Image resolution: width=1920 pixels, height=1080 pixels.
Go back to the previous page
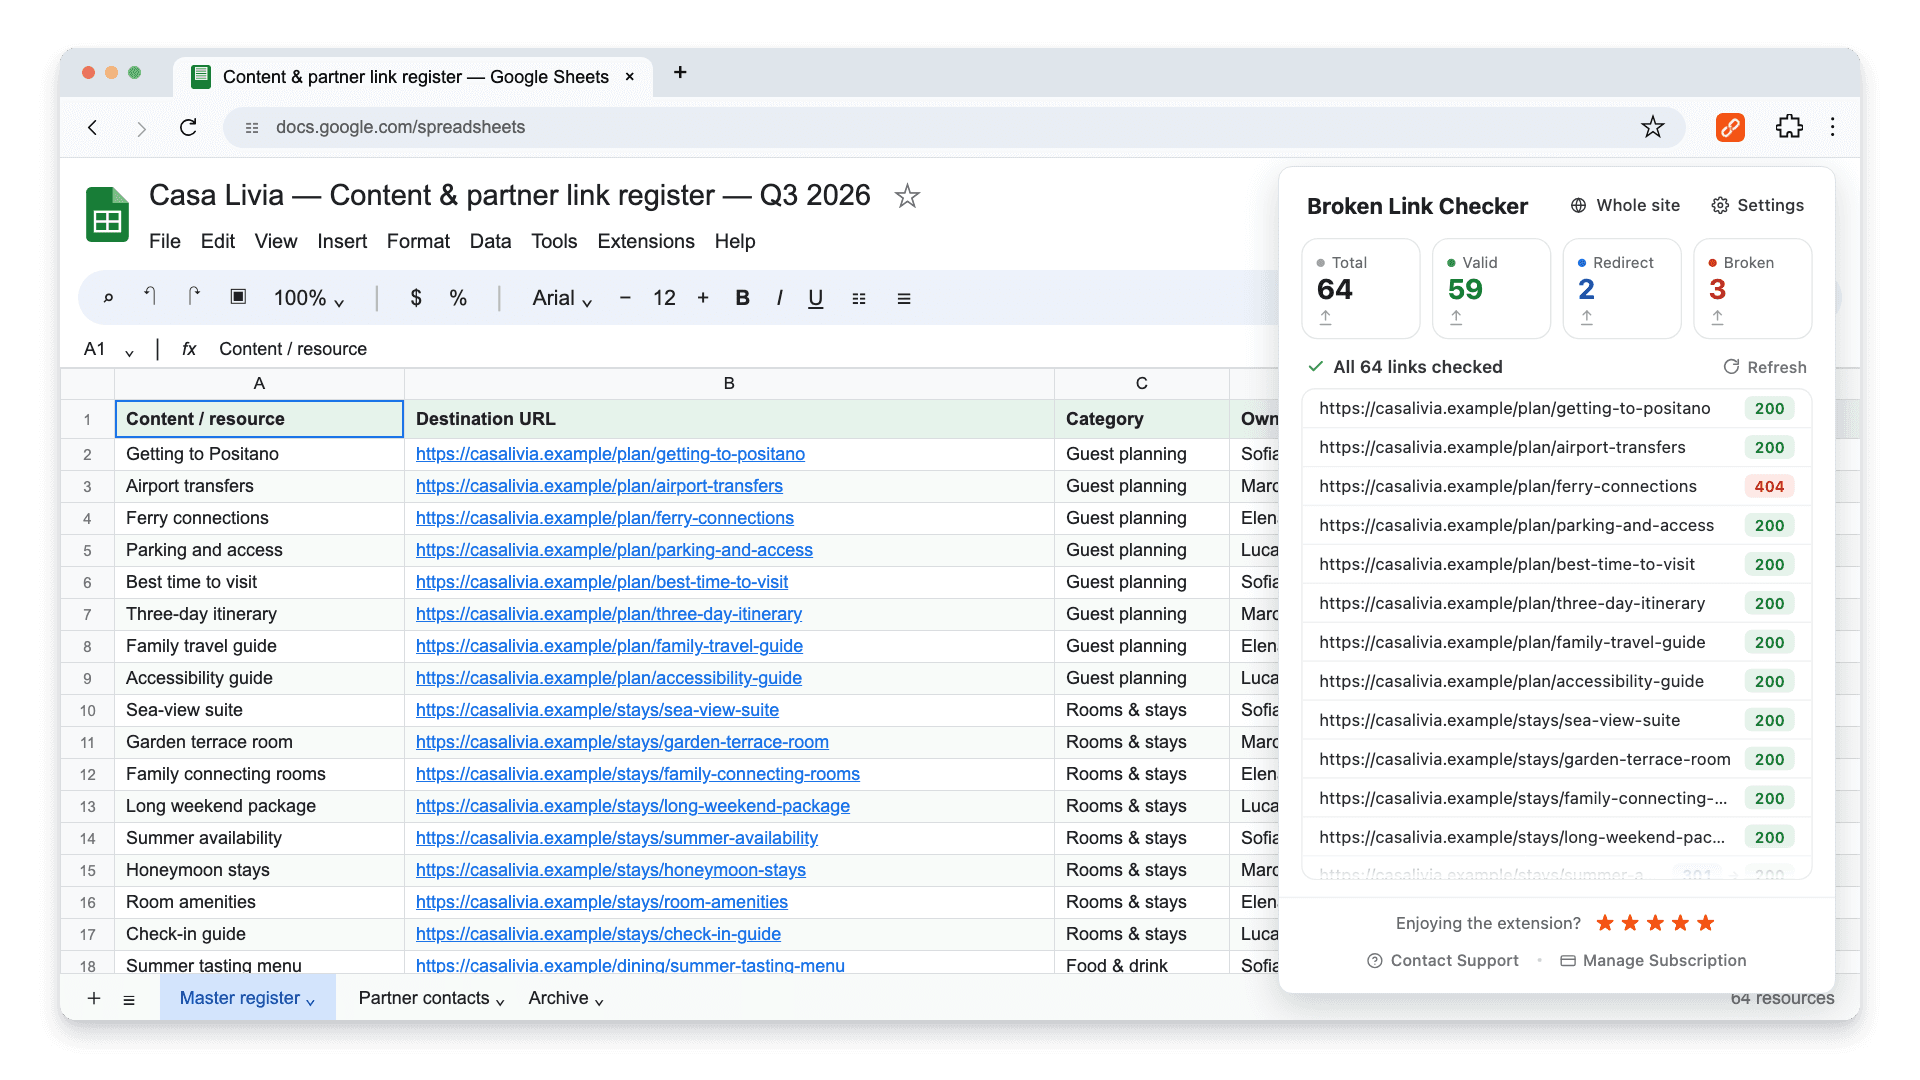[93, 127]
